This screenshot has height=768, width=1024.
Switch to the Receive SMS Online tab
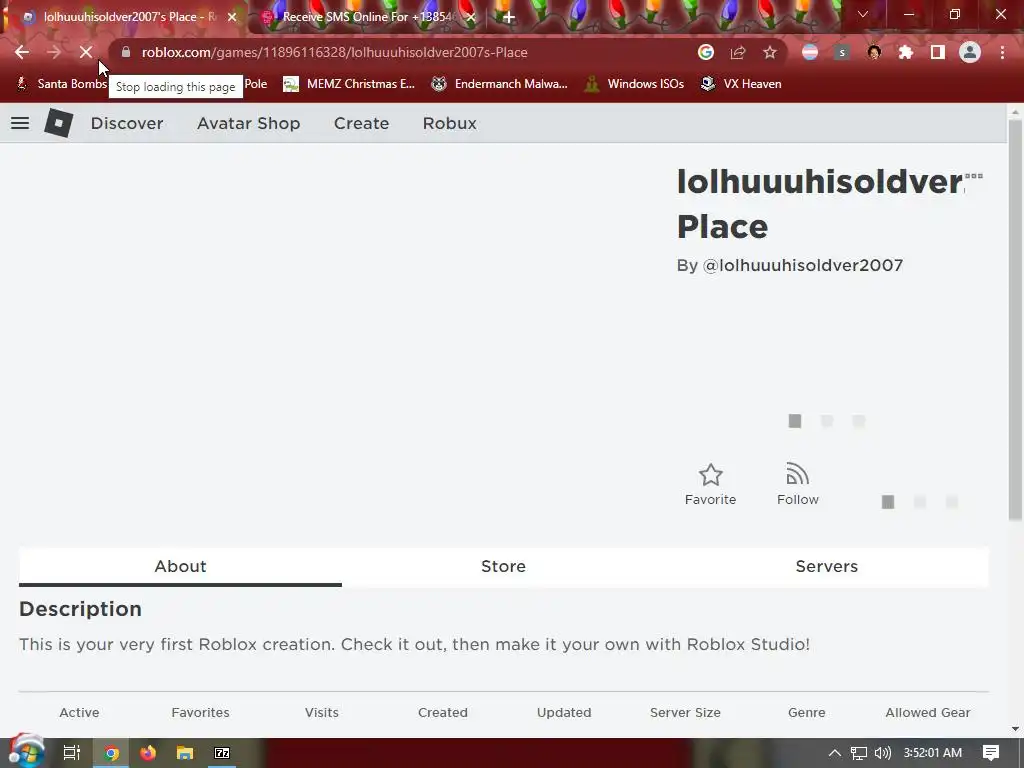(x=366, y=17)
